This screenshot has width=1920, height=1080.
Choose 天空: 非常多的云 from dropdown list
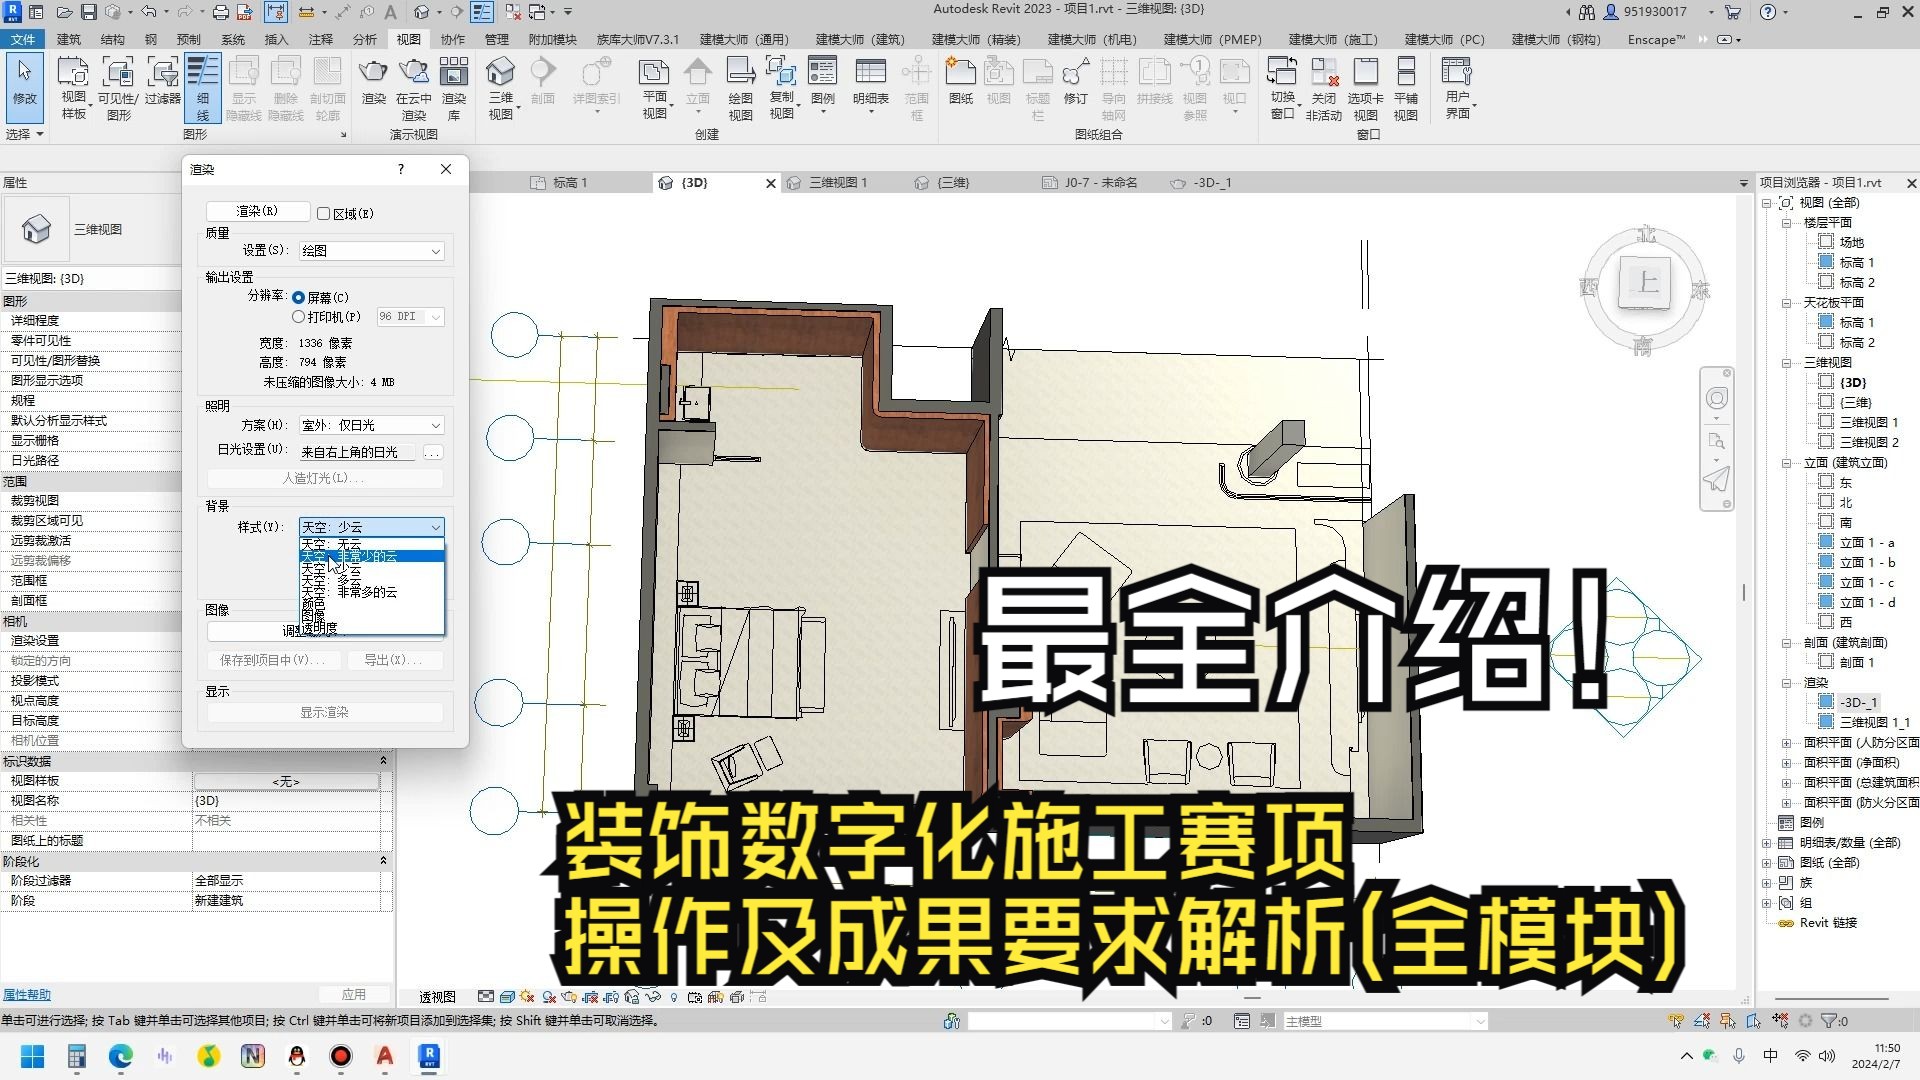pos(371,592)
